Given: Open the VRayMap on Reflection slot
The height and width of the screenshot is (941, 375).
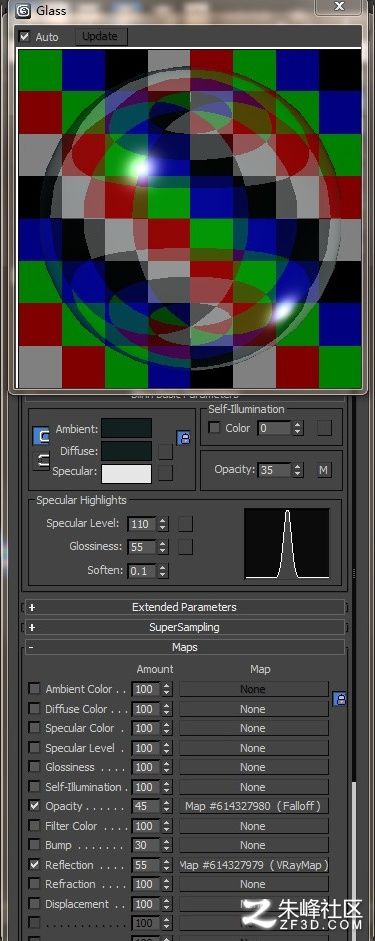Looking at the screenshot, I should coord(254,865).
